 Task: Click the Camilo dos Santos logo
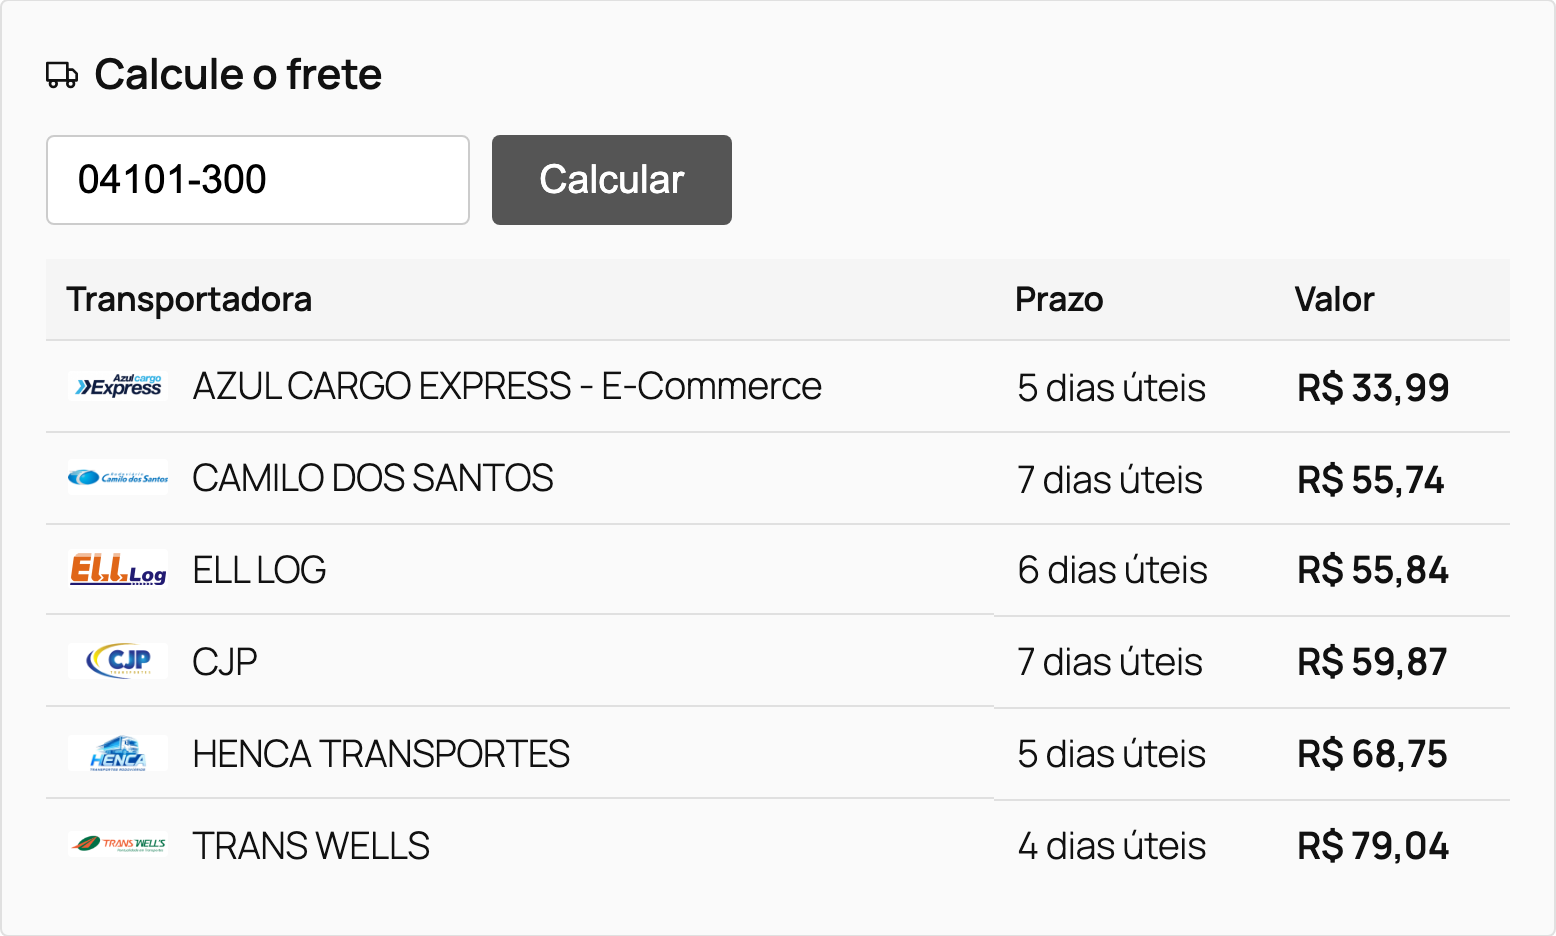coord(118,478)
